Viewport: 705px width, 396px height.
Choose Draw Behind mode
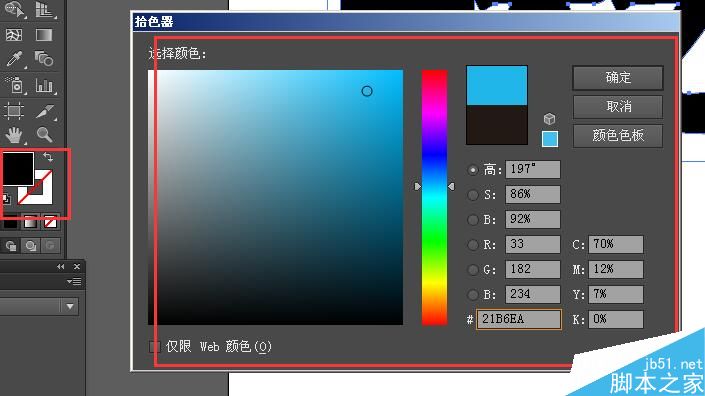click(x=31, y=246)
